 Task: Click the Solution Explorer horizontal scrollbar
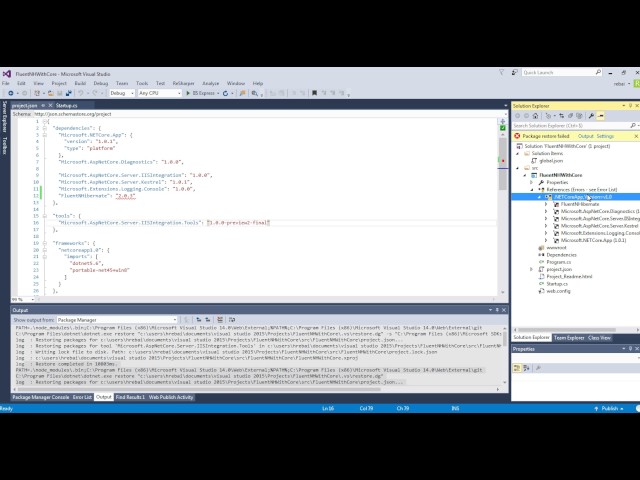pyautogui.click(x=567, y=330)
